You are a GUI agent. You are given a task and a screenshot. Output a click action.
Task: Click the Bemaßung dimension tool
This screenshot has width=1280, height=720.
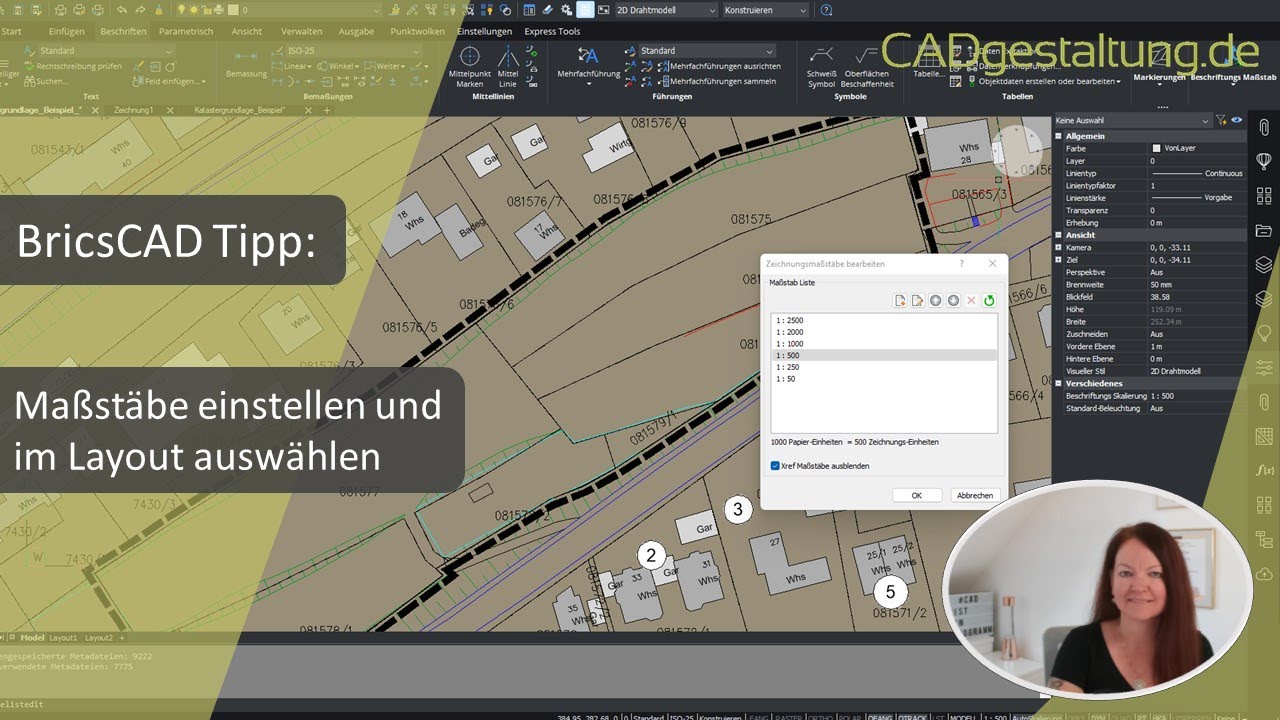point(246,63)
